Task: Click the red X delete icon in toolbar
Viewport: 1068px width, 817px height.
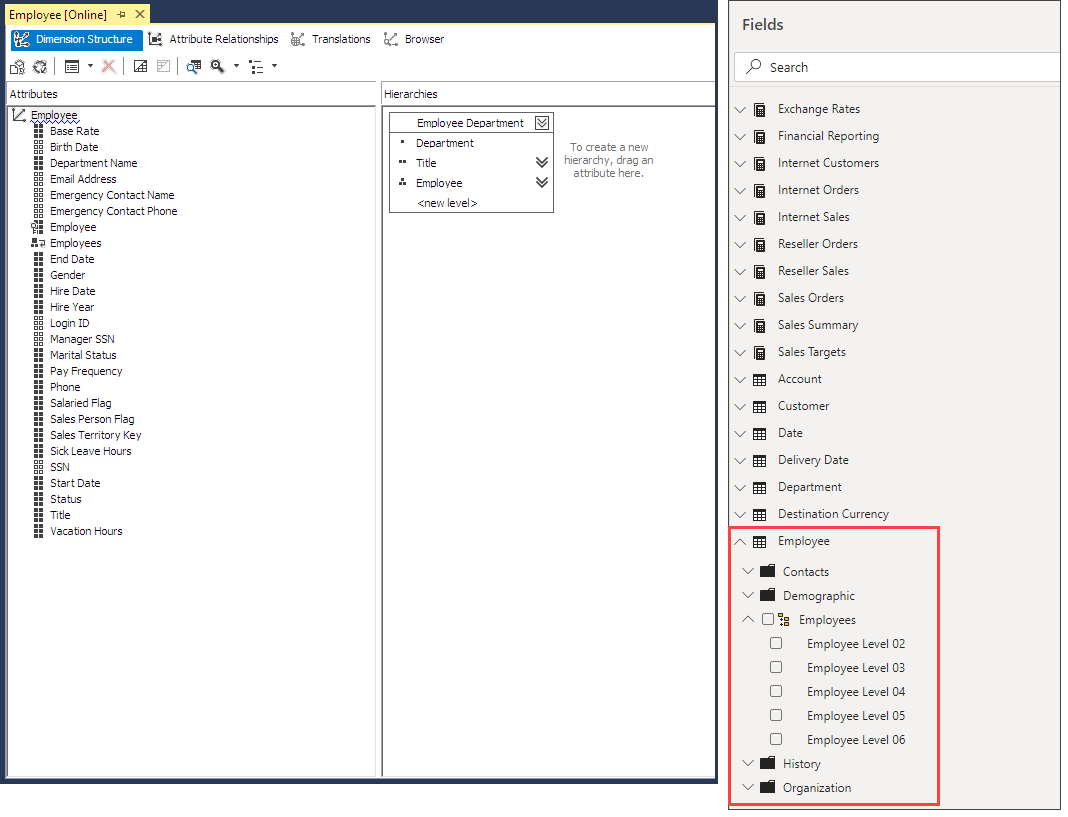Action: pyautogui.click(x=106, y=66)
